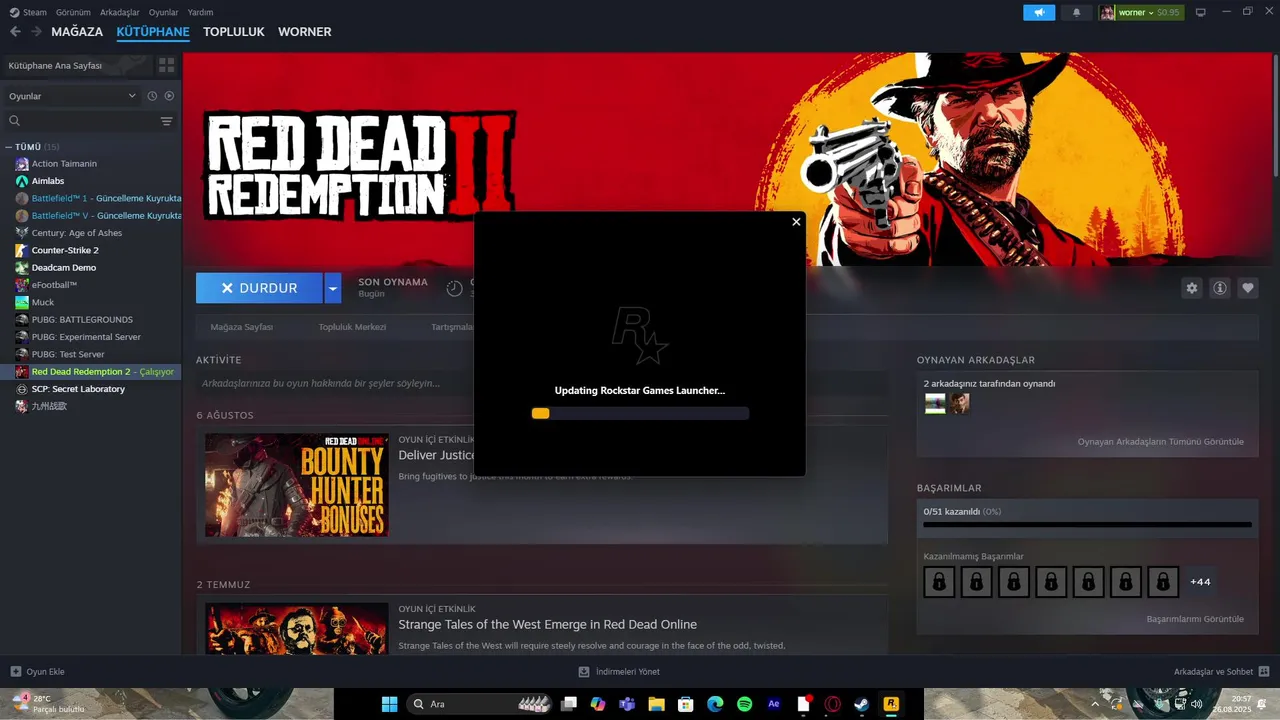1280x720 pixels.
Task: Toggle the ready-to-play filter icon
Action: point(169,96)
